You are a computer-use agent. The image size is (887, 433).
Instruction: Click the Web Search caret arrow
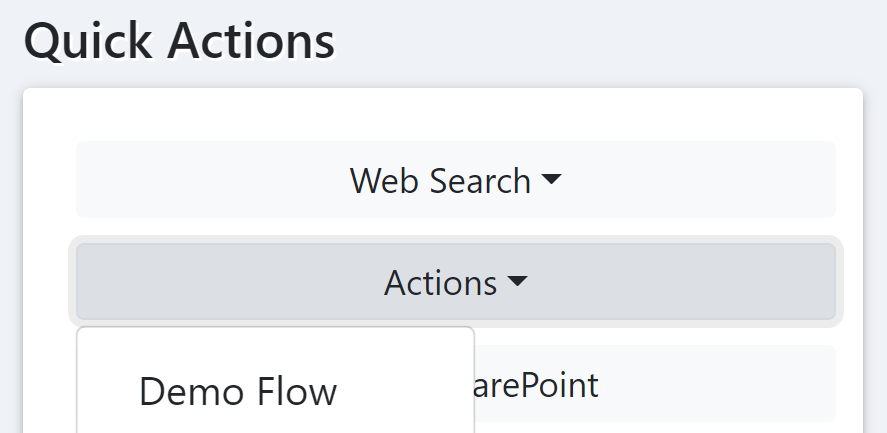[551, 181]
